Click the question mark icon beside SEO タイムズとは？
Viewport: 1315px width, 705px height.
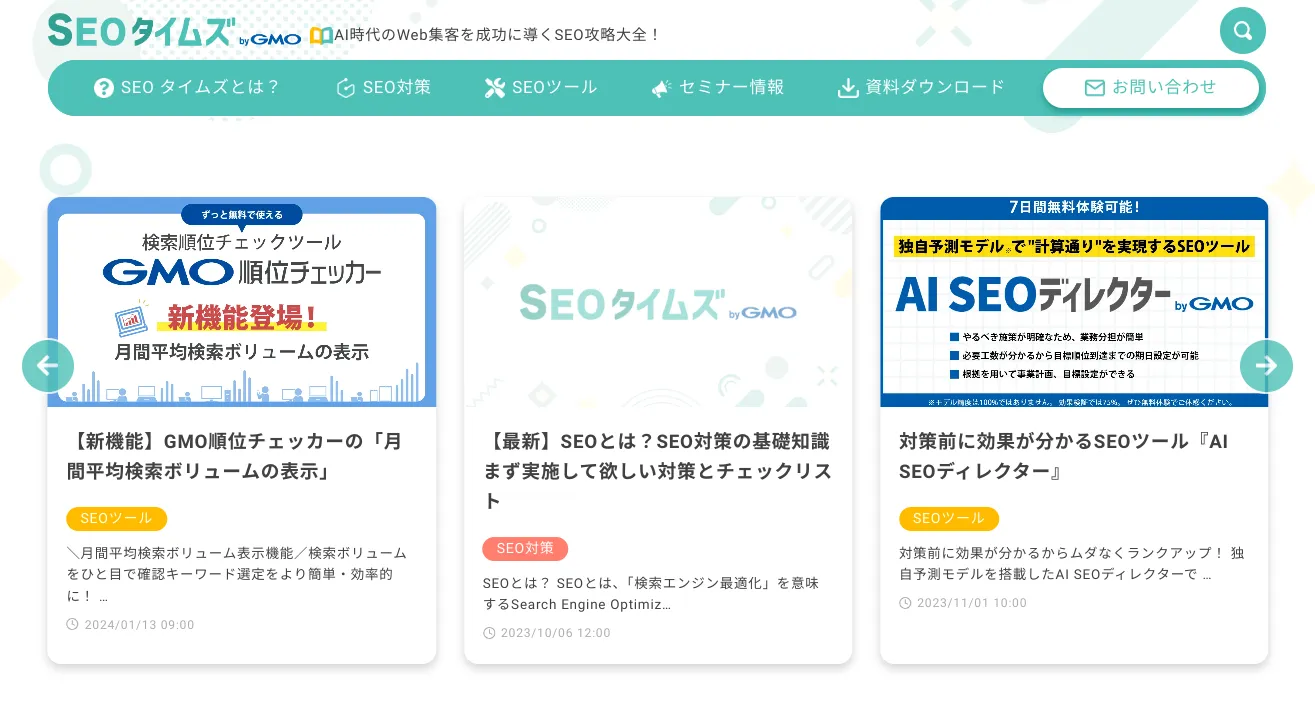click(x=106, y=87)
